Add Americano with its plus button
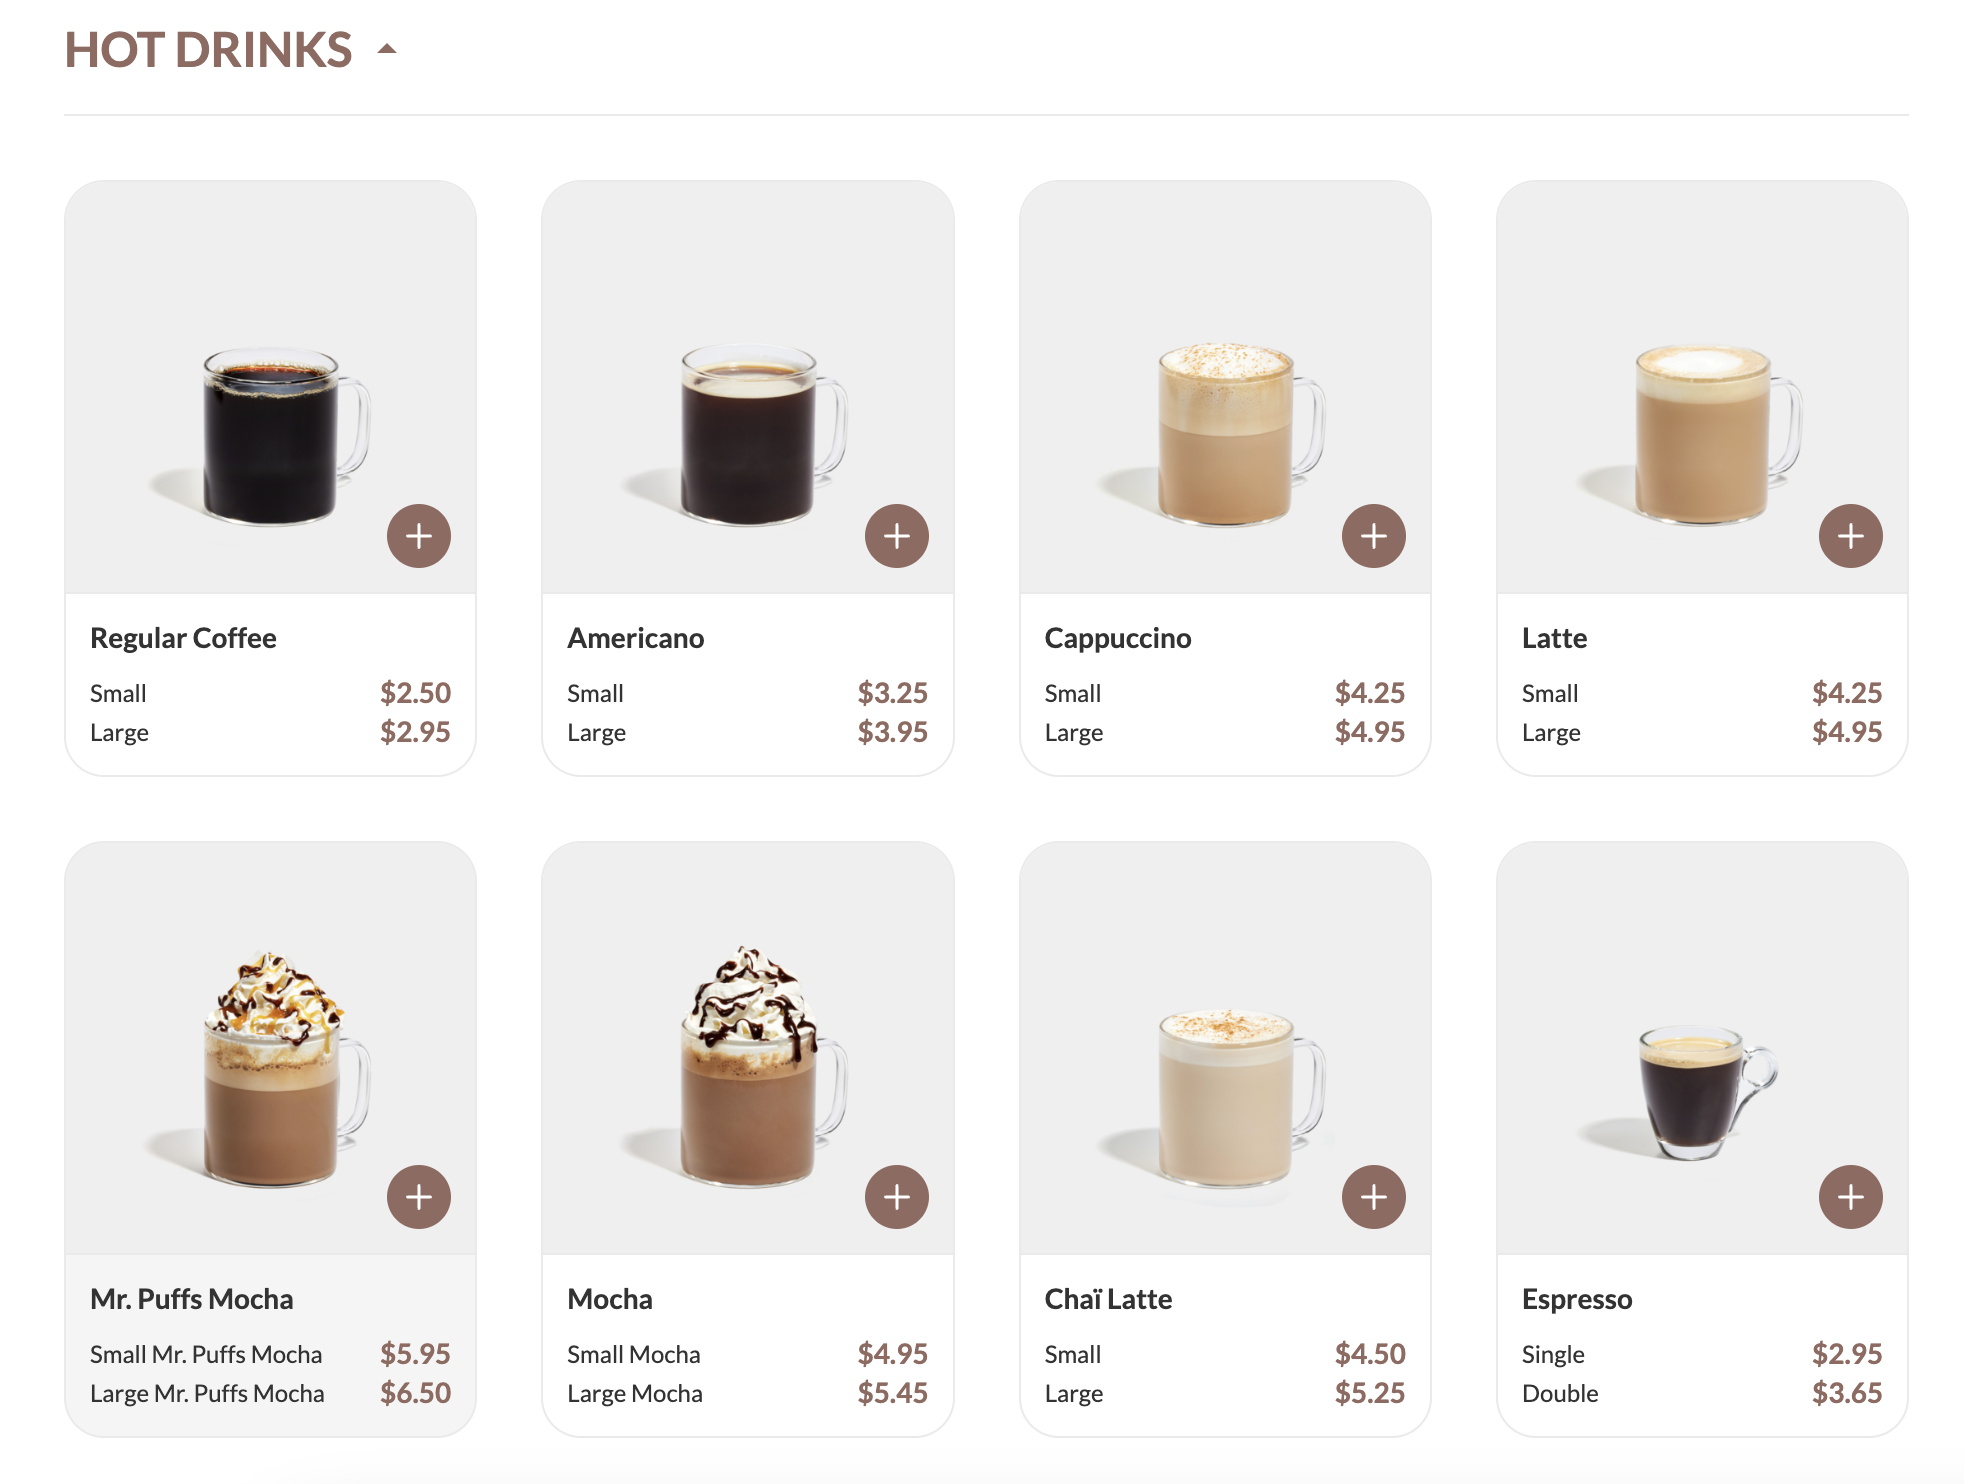 [896, 536]
